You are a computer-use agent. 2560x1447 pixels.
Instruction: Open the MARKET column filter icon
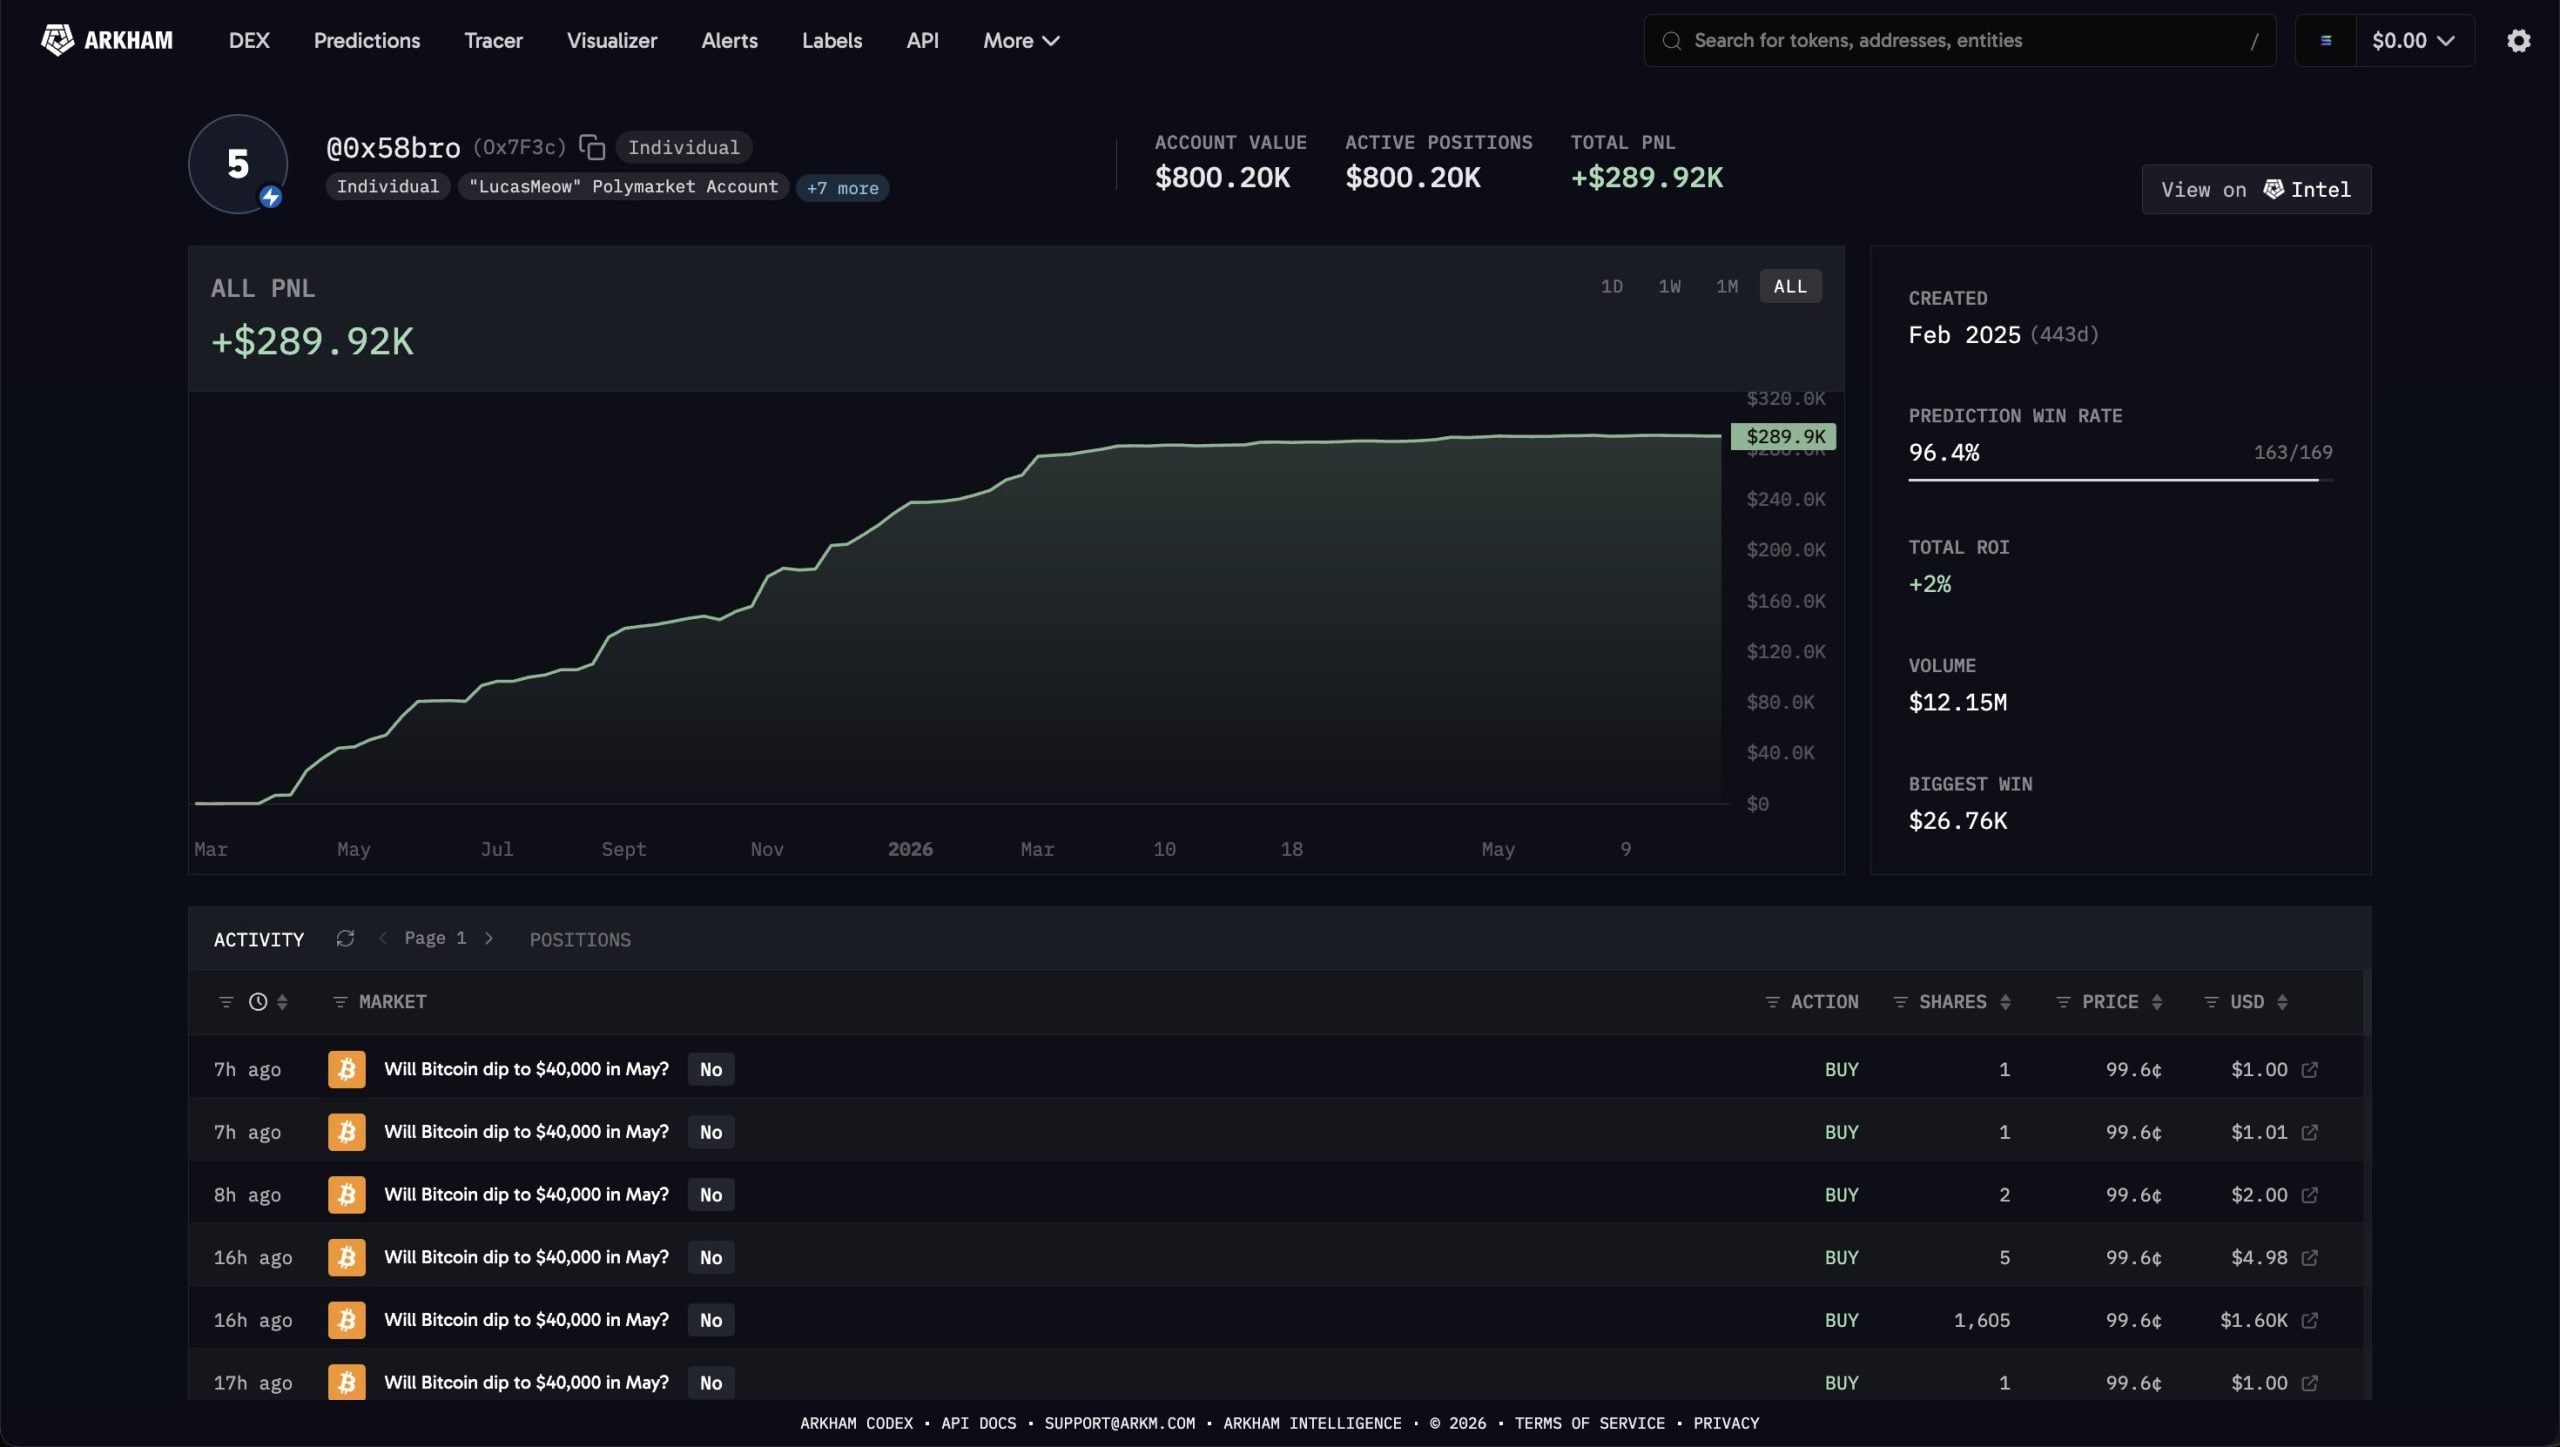click(340, 1002)
